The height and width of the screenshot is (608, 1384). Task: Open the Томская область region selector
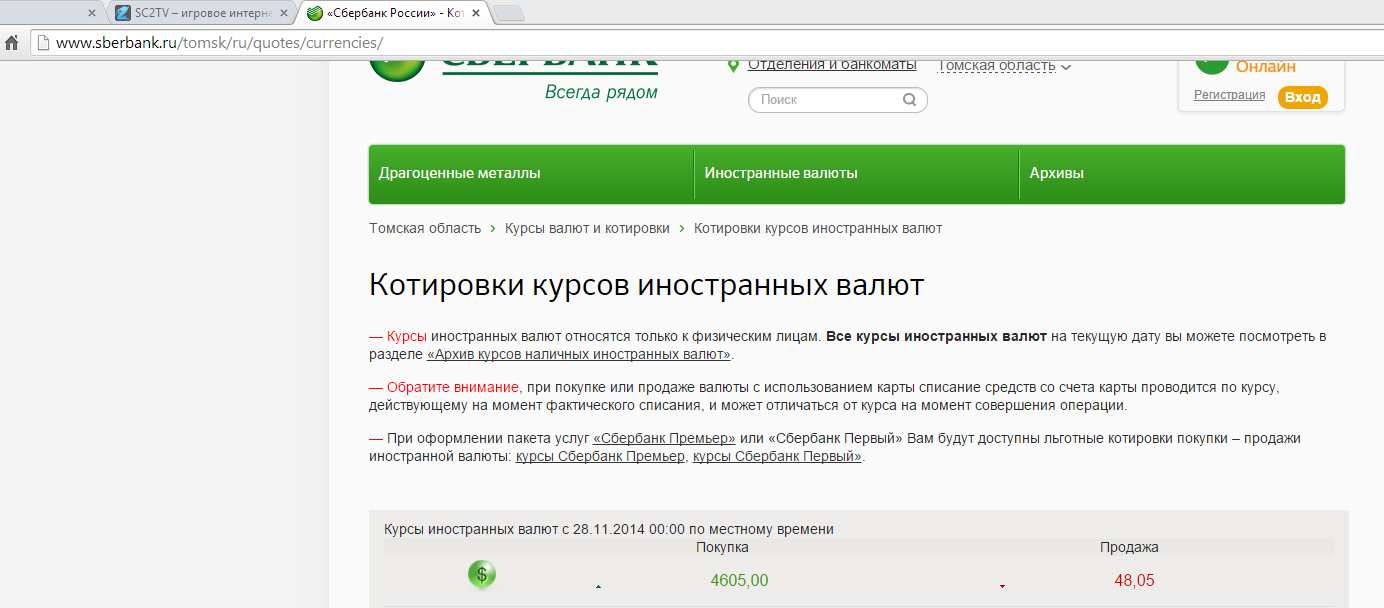click(x=996, y=66)
